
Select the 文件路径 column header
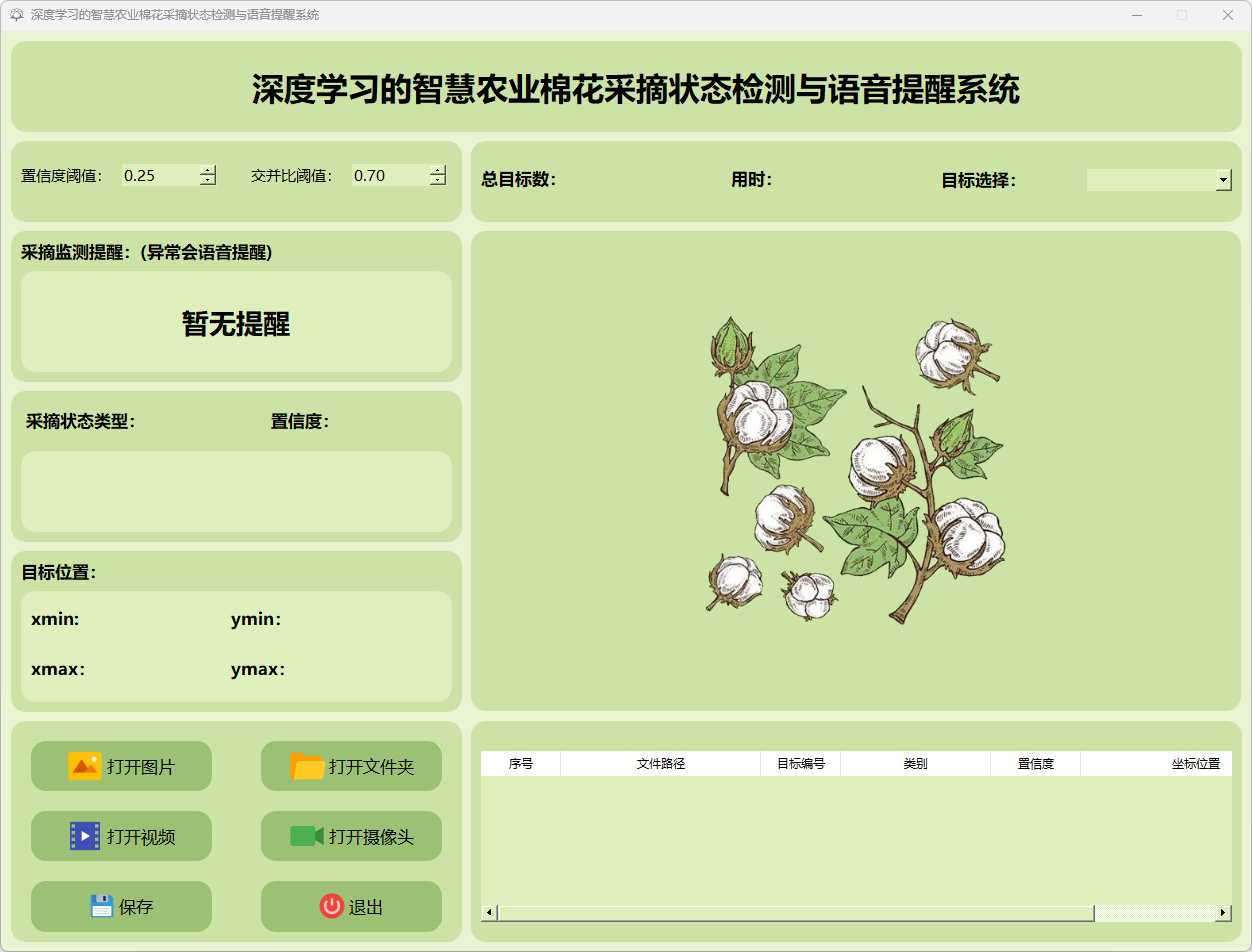(660, 764)
